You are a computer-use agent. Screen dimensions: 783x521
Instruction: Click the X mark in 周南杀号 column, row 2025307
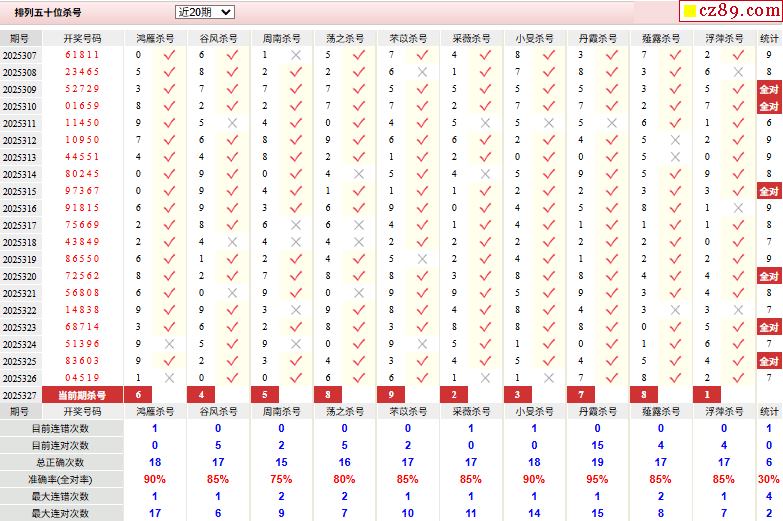point(296,55)
